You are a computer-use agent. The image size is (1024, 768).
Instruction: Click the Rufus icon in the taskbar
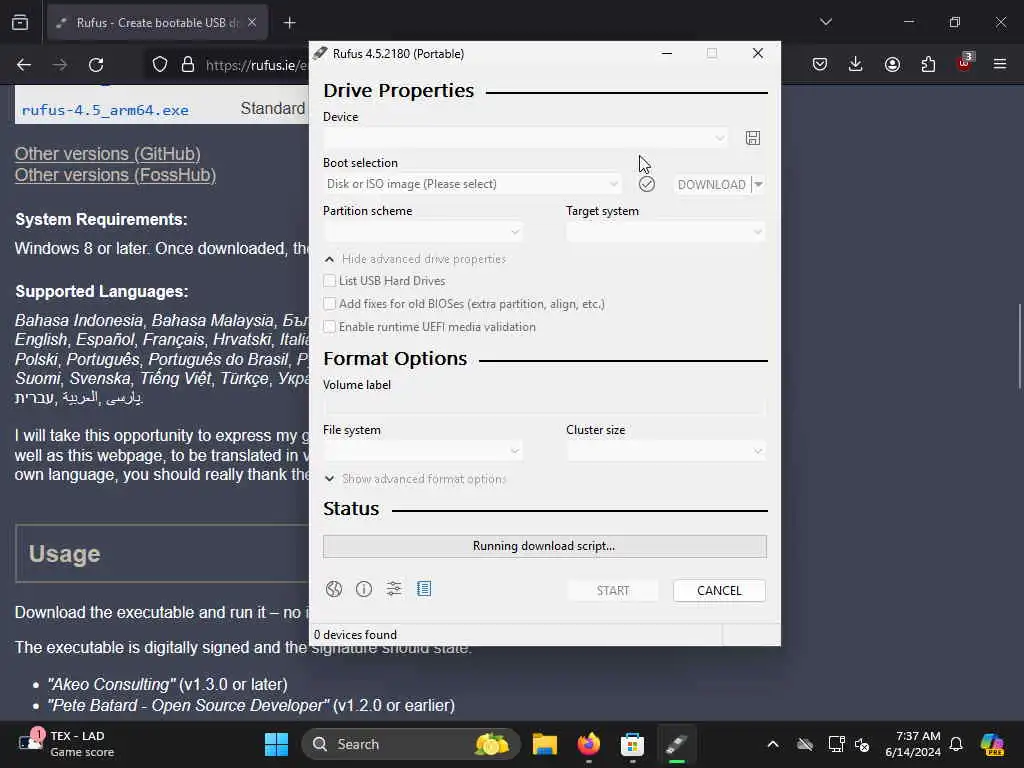point(677,744)
